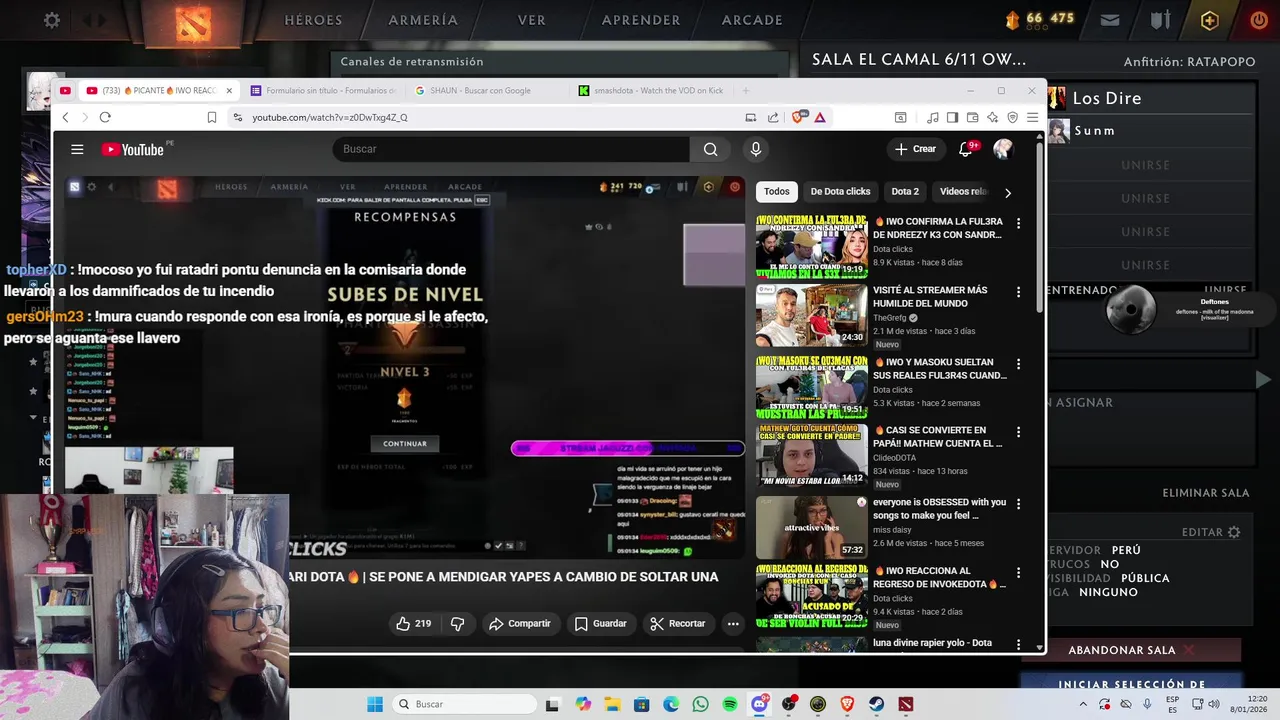The height and width of the screenshot is (720, 1280).
Task: Open options menu for VISITÉ AL STREAMER video
Action: 1018,292
